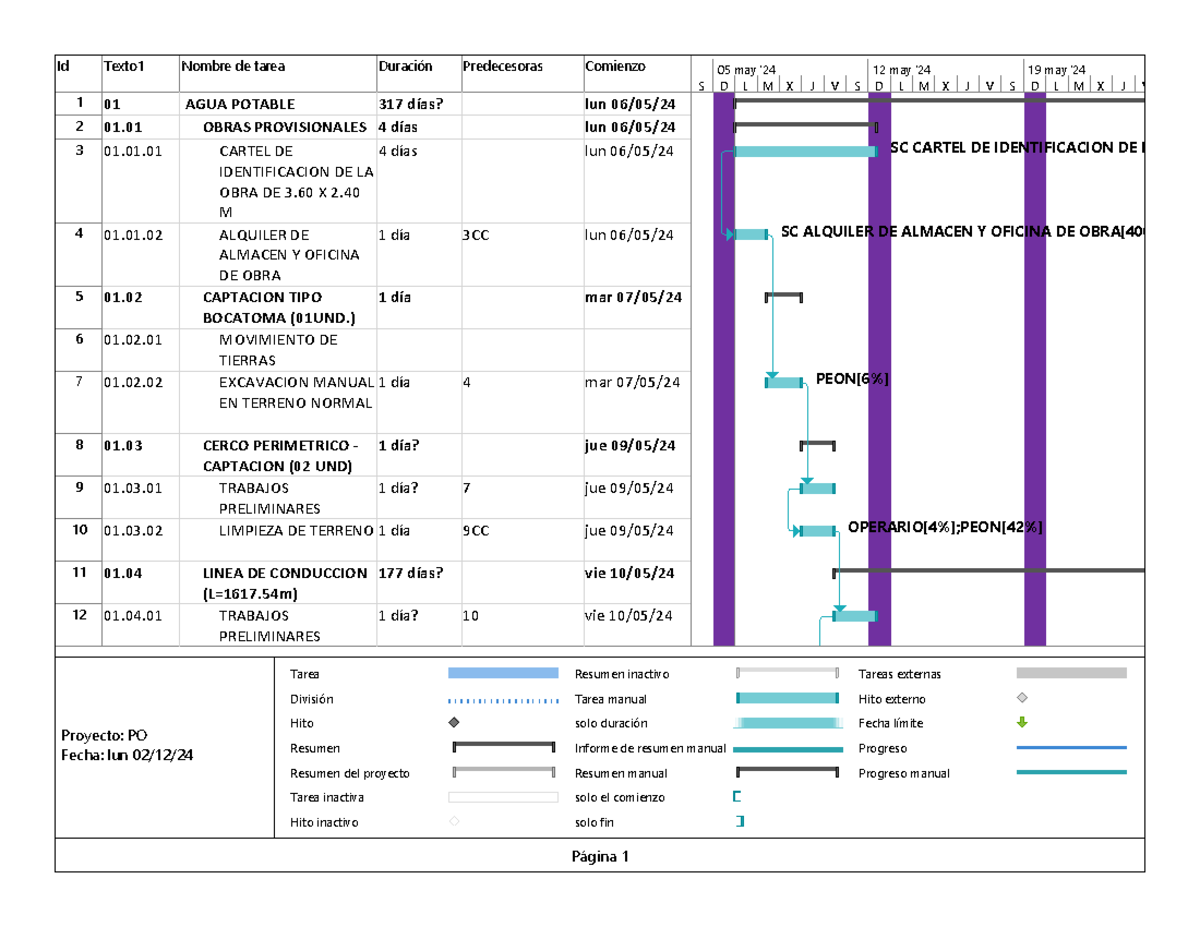
Task: Click the predecessor cell showing 3CC
Action: 476,235
